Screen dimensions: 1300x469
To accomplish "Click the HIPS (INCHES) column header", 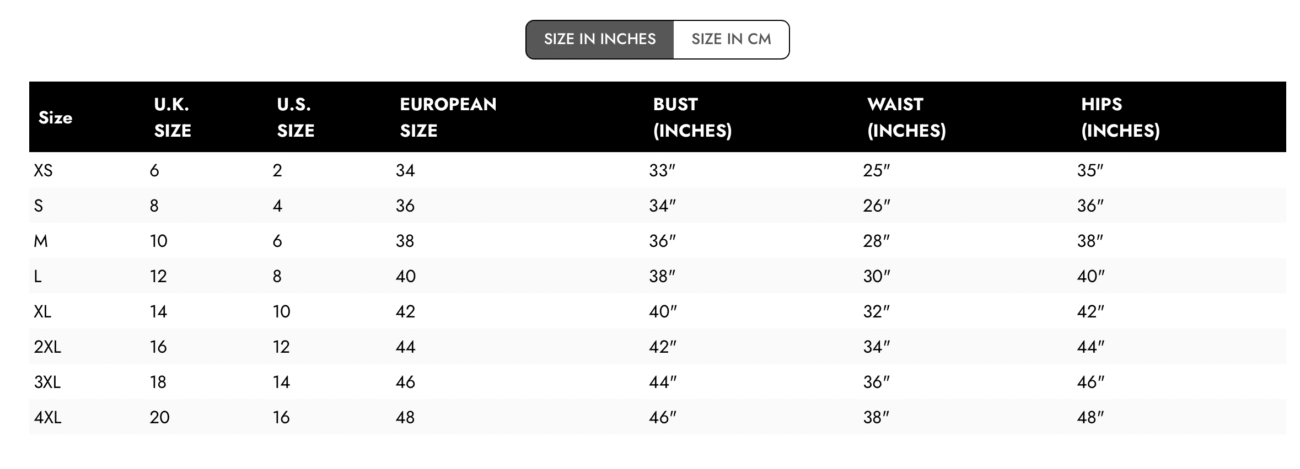I will point(1120,117).
